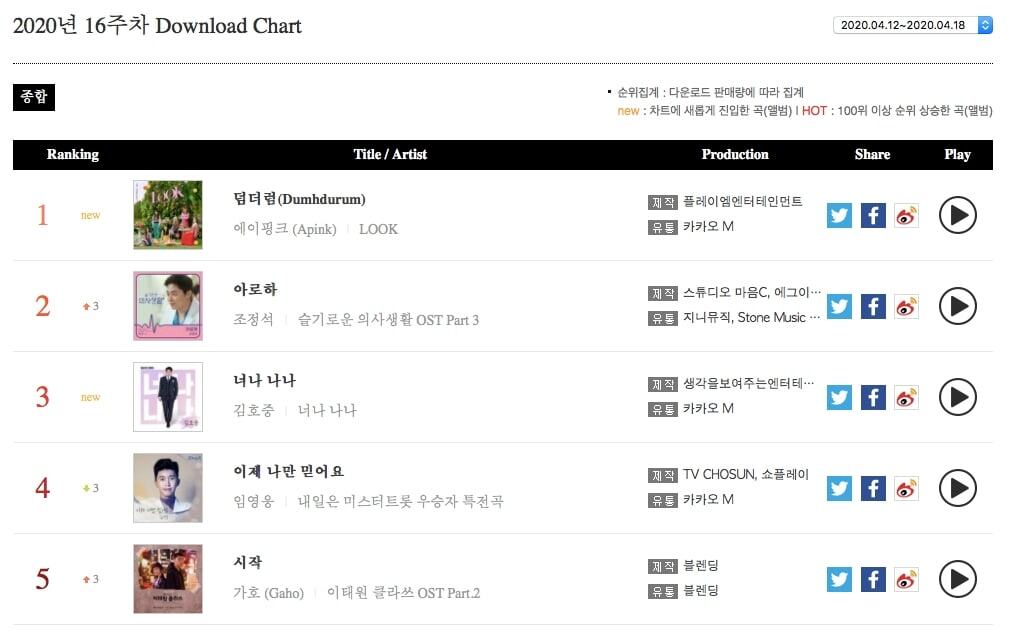Play 너나 나나 by 김호중

pyautogui.click(x=957, y=397)
